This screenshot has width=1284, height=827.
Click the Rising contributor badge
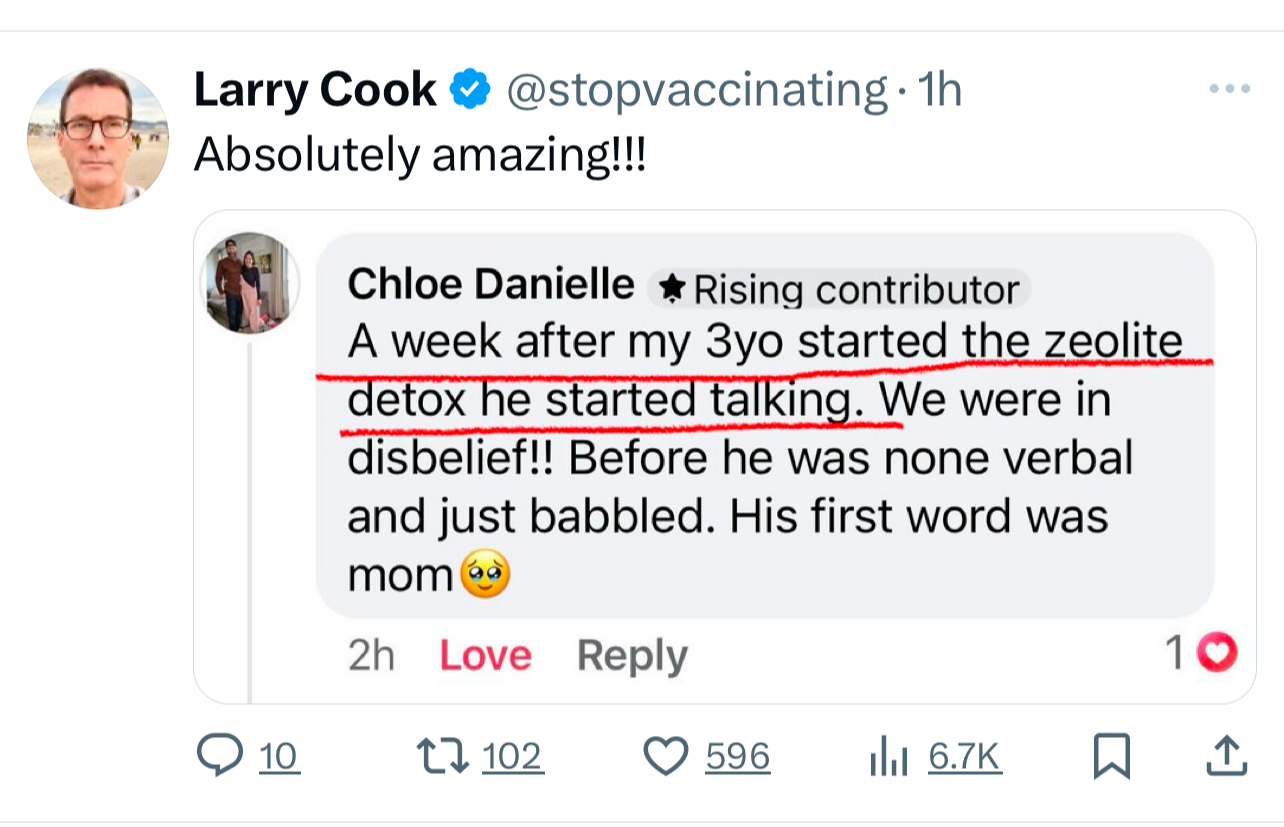coord(840,289)
